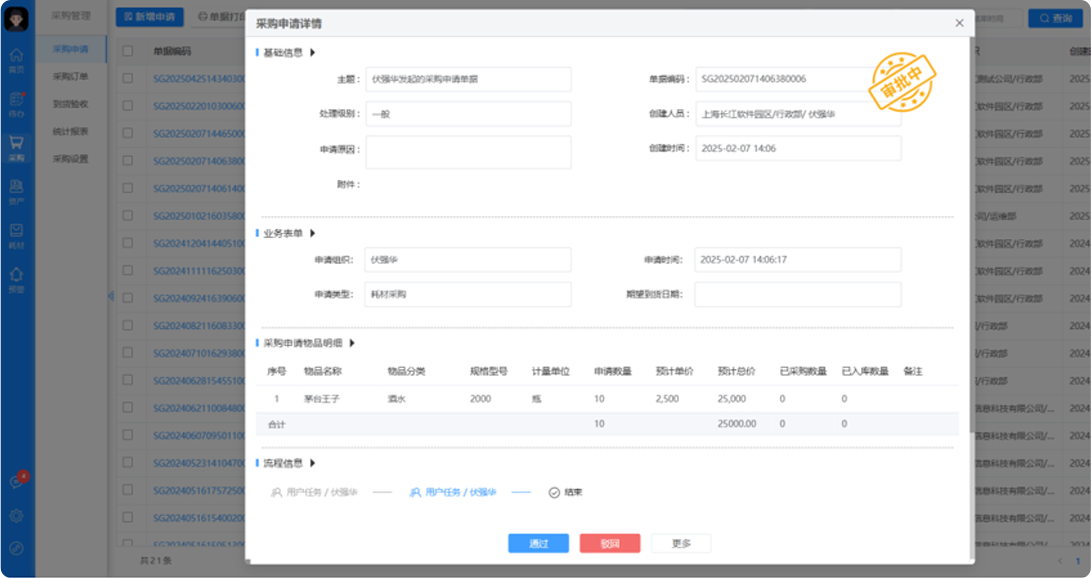This screenshot has height=578, width=1091.
Task: Collapse the 基础信息 section arrow
Action: pos(312,53)
